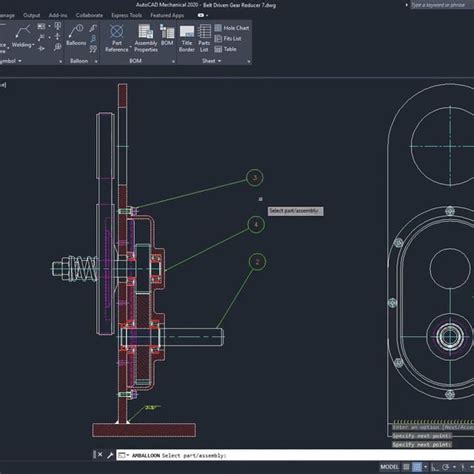Open snap mode settings dropdown arrow
Viewport: 474px width, 474px height.
tap(425, 467)
